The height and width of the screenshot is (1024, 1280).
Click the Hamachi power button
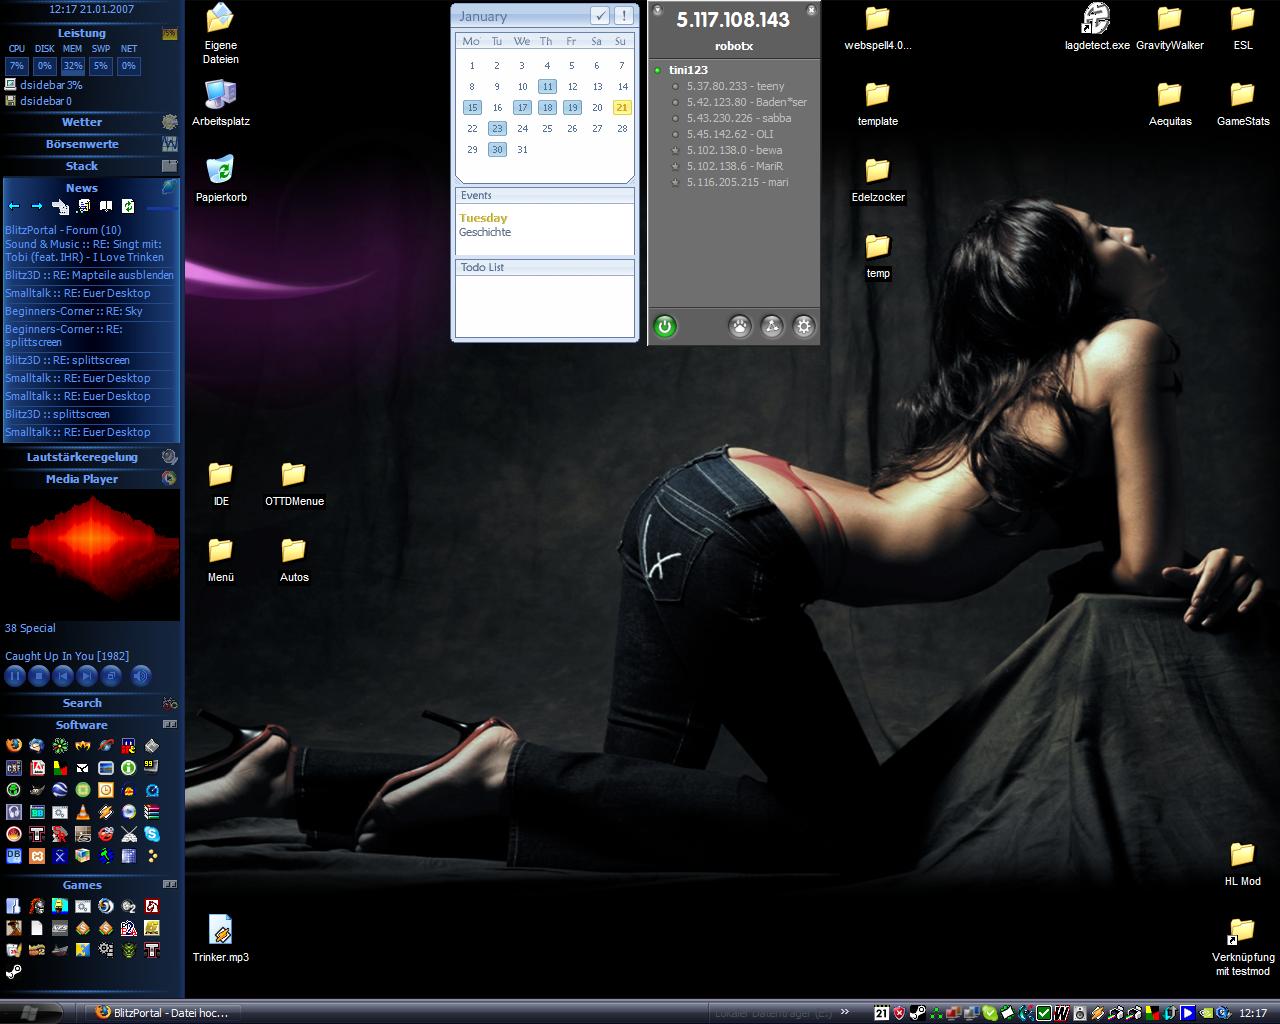(665, 326)
